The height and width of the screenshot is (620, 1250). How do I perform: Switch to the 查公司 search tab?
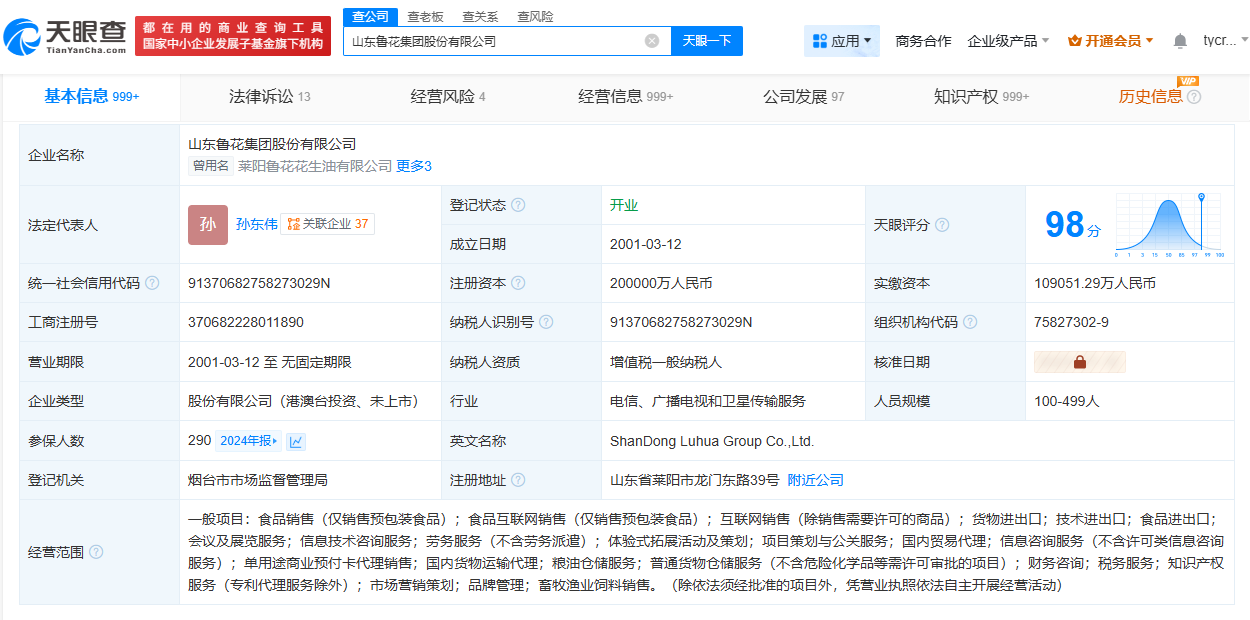pos(370,16)
